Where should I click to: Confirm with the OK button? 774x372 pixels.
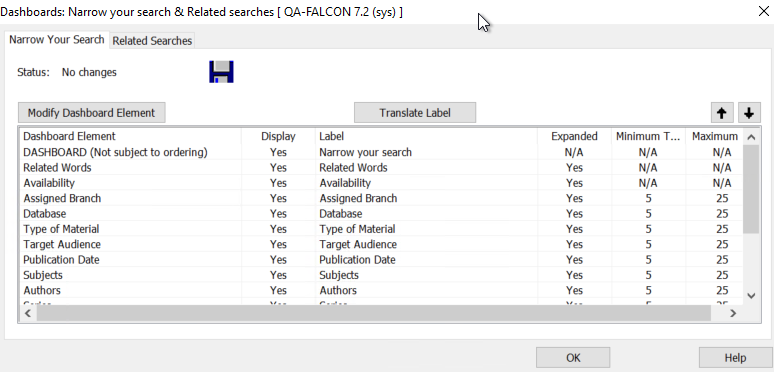(573, 358)
